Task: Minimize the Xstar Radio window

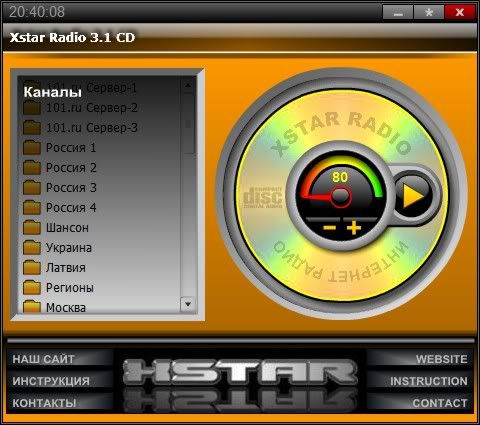Action: [x=398, y=13]
